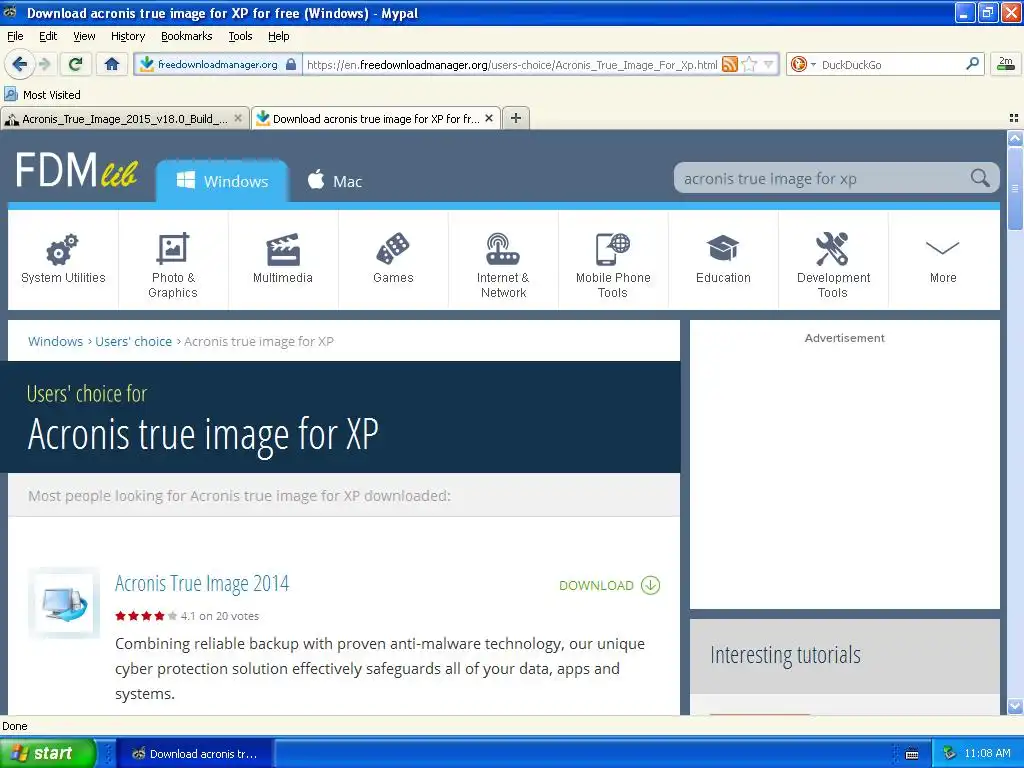Open the Photo & Graphics category
This screenshot has width=1024, height=768.
tap(173, 259)
